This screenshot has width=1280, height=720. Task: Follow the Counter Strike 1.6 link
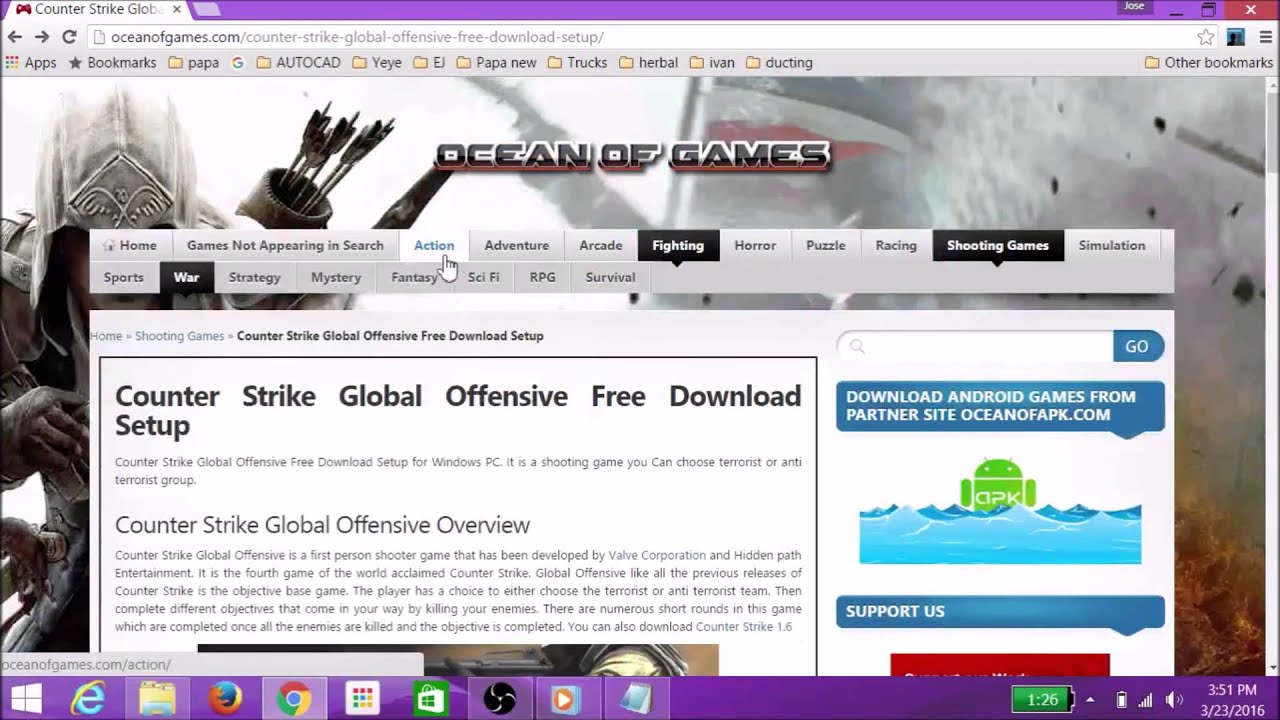[743, 627]
